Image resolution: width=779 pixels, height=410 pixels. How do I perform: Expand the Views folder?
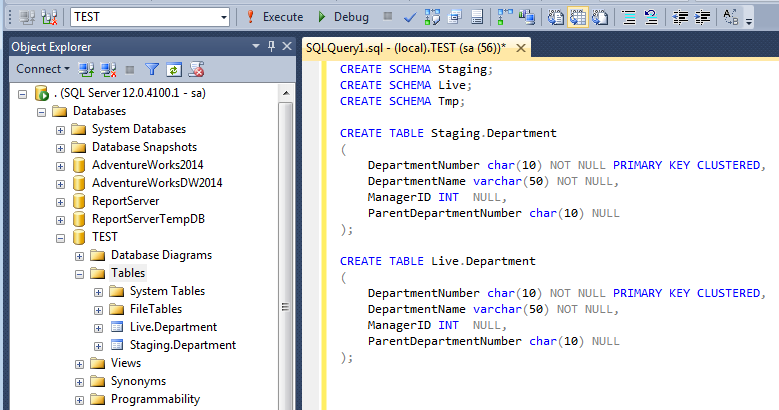tap(79, 364)
